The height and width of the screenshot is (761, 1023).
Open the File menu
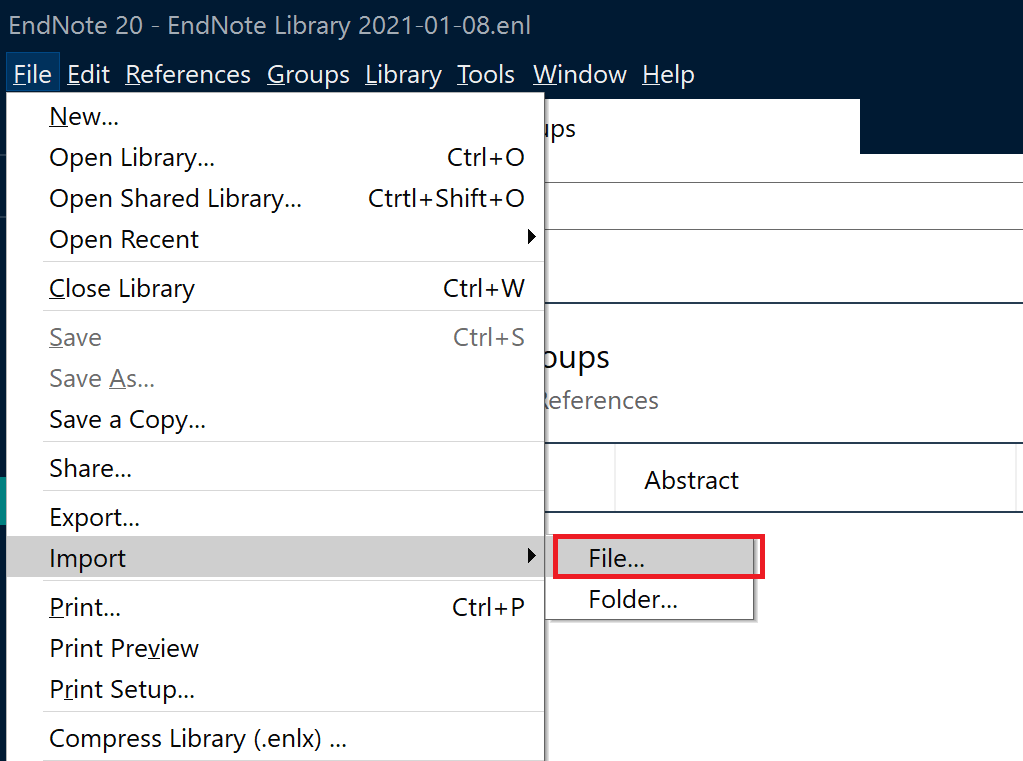click(33, 74)
